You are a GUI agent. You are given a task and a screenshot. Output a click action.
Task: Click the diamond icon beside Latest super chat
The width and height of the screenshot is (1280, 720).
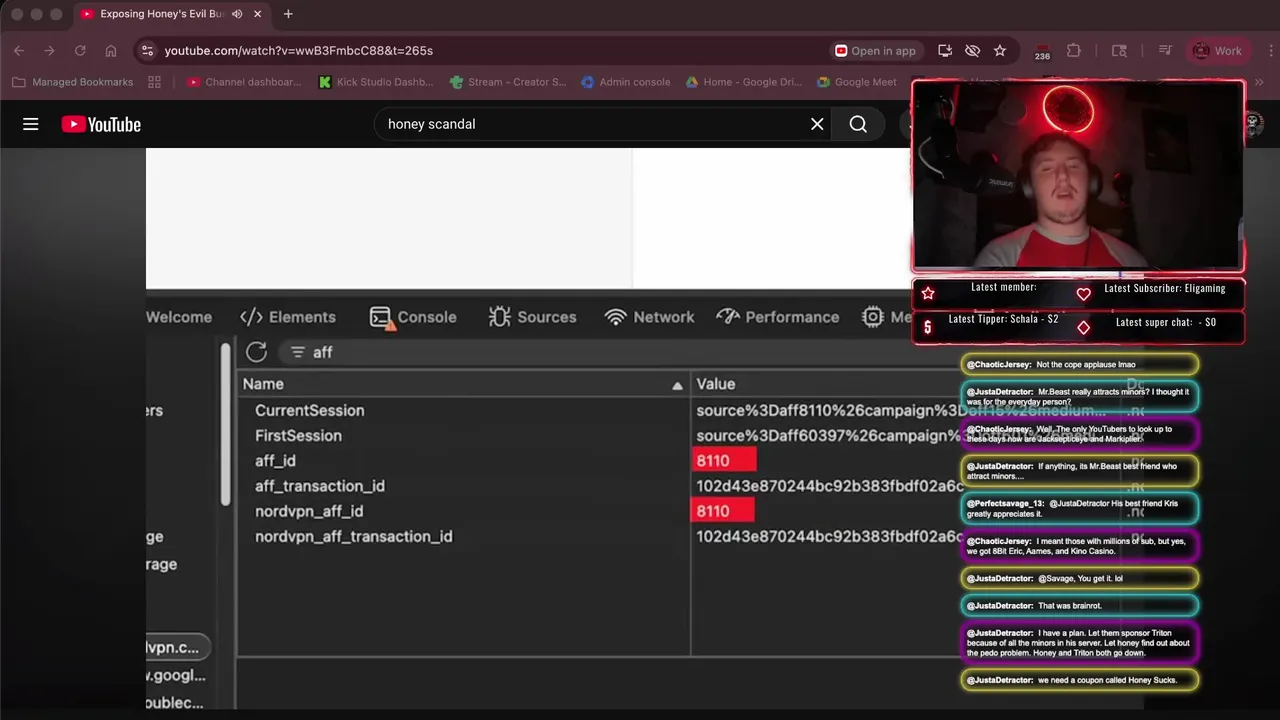1083,327
